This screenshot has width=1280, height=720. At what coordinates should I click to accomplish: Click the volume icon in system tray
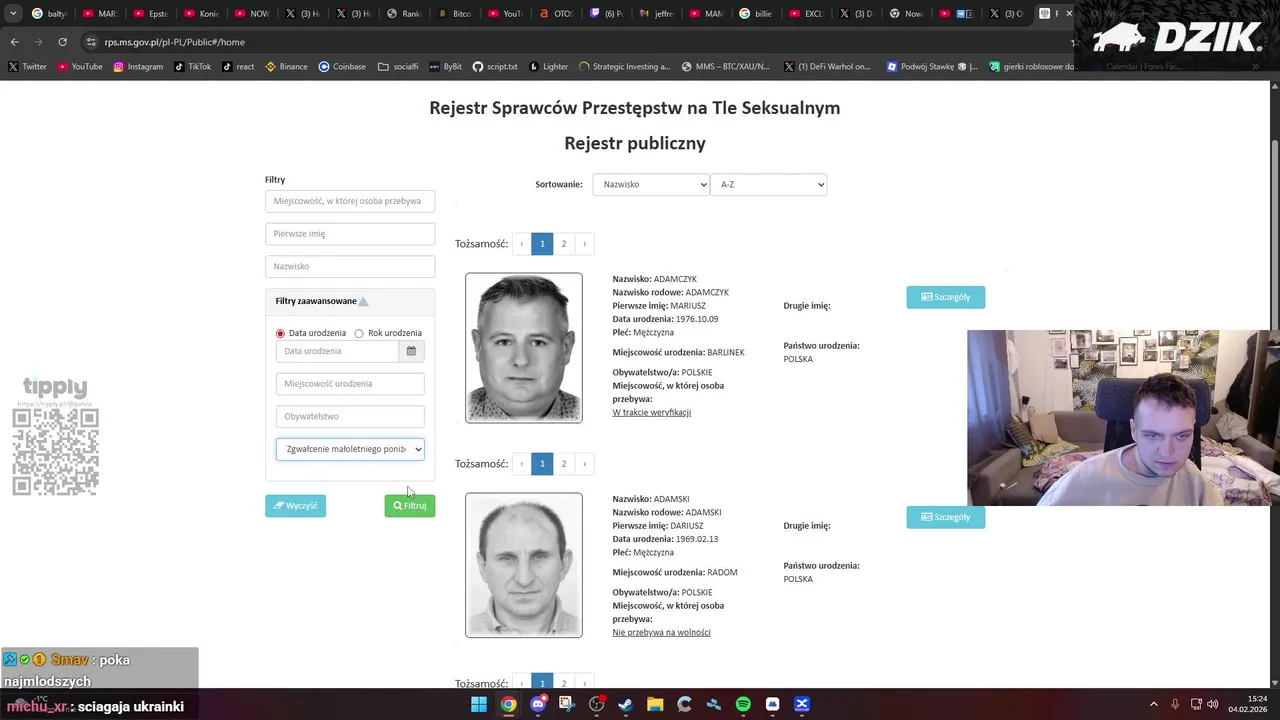(1212, 704)
